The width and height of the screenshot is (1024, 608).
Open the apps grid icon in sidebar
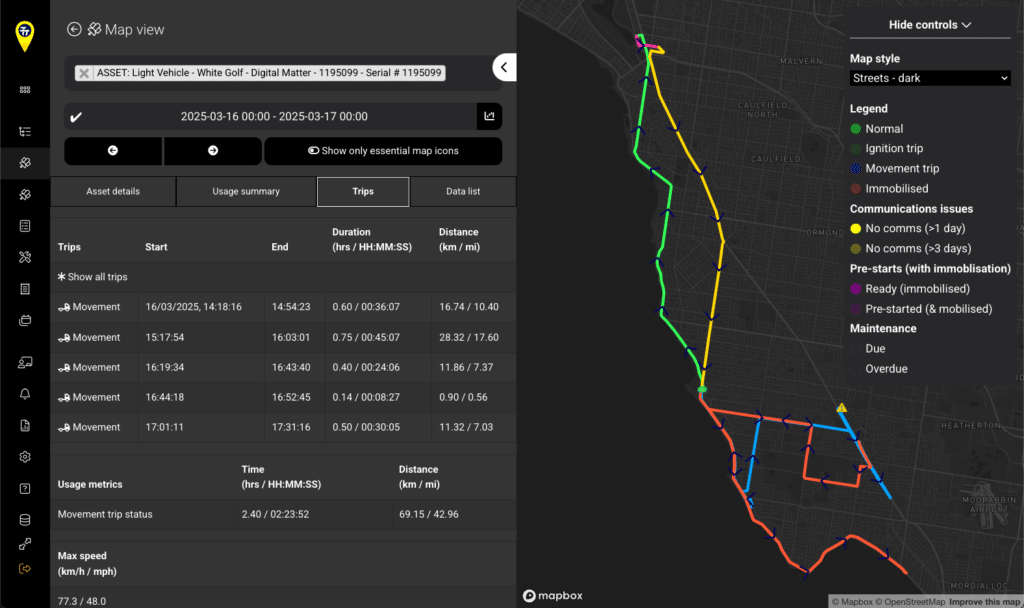tap(25, 89)
